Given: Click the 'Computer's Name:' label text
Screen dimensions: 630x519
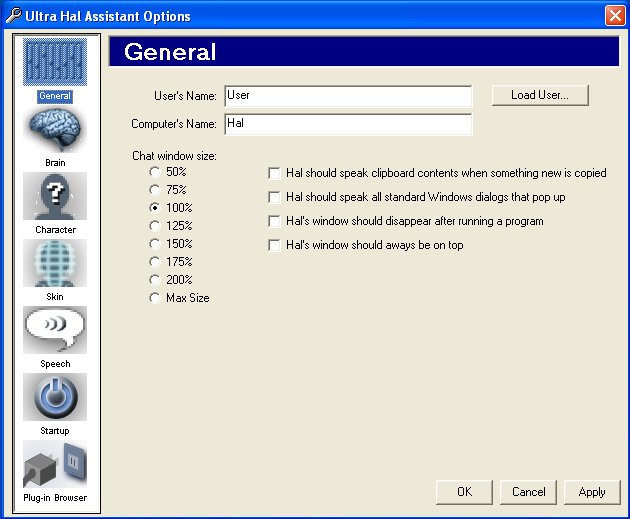Looking at the screenshot, I should [x=174, y=124].
